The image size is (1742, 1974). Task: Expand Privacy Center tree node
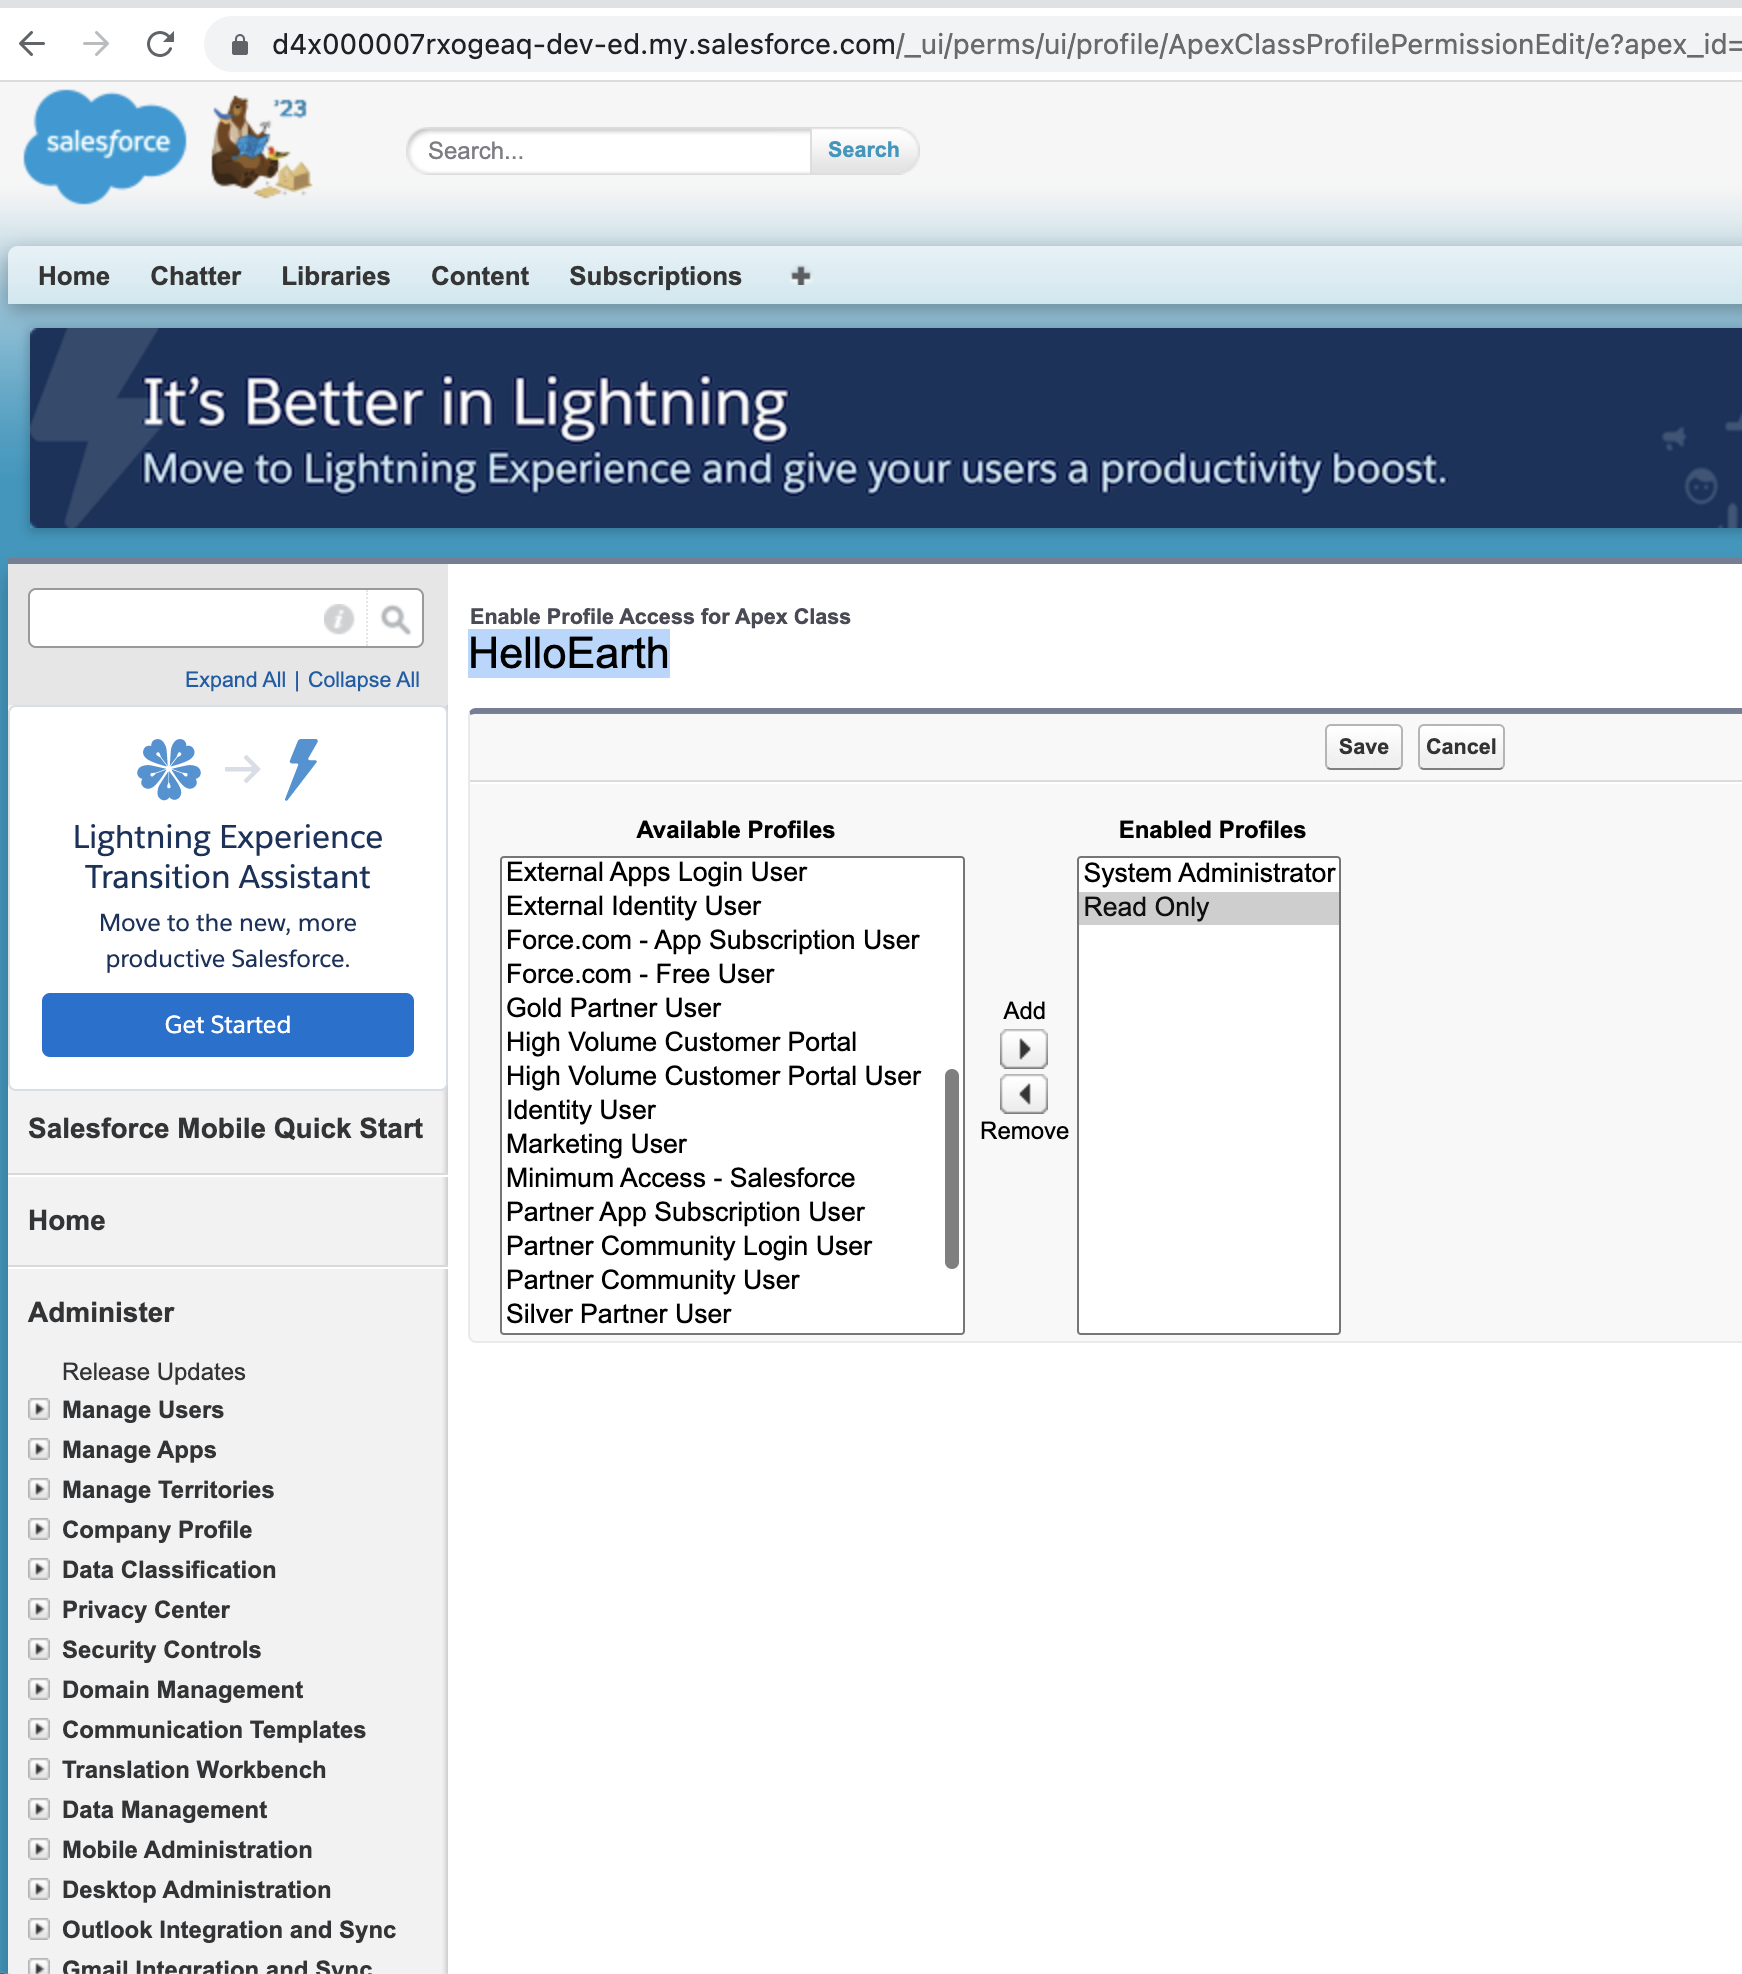pyautogui.click(x=39, y=1609)
